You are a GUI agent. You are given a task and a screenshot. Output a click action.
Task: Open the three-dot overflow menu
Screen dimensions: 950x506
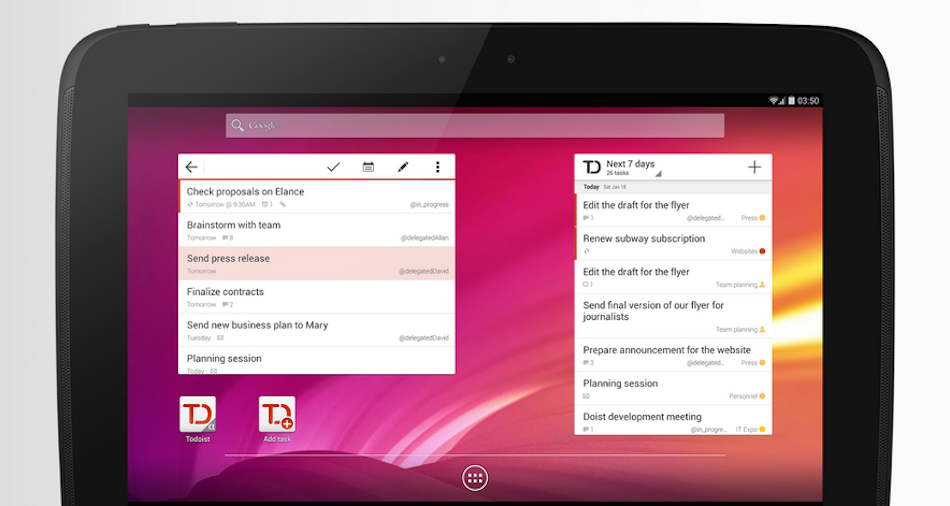point(437,167)
